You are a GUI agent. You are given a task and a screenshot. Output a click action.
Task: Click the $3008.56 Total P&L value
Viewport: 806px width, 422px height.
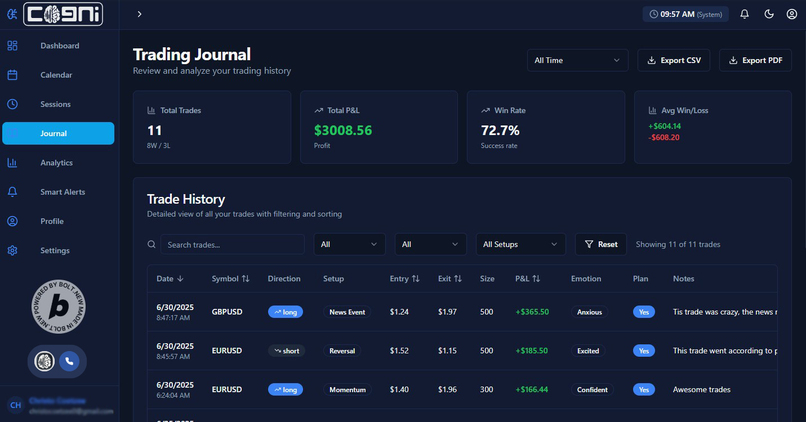(x=343, y=131)
